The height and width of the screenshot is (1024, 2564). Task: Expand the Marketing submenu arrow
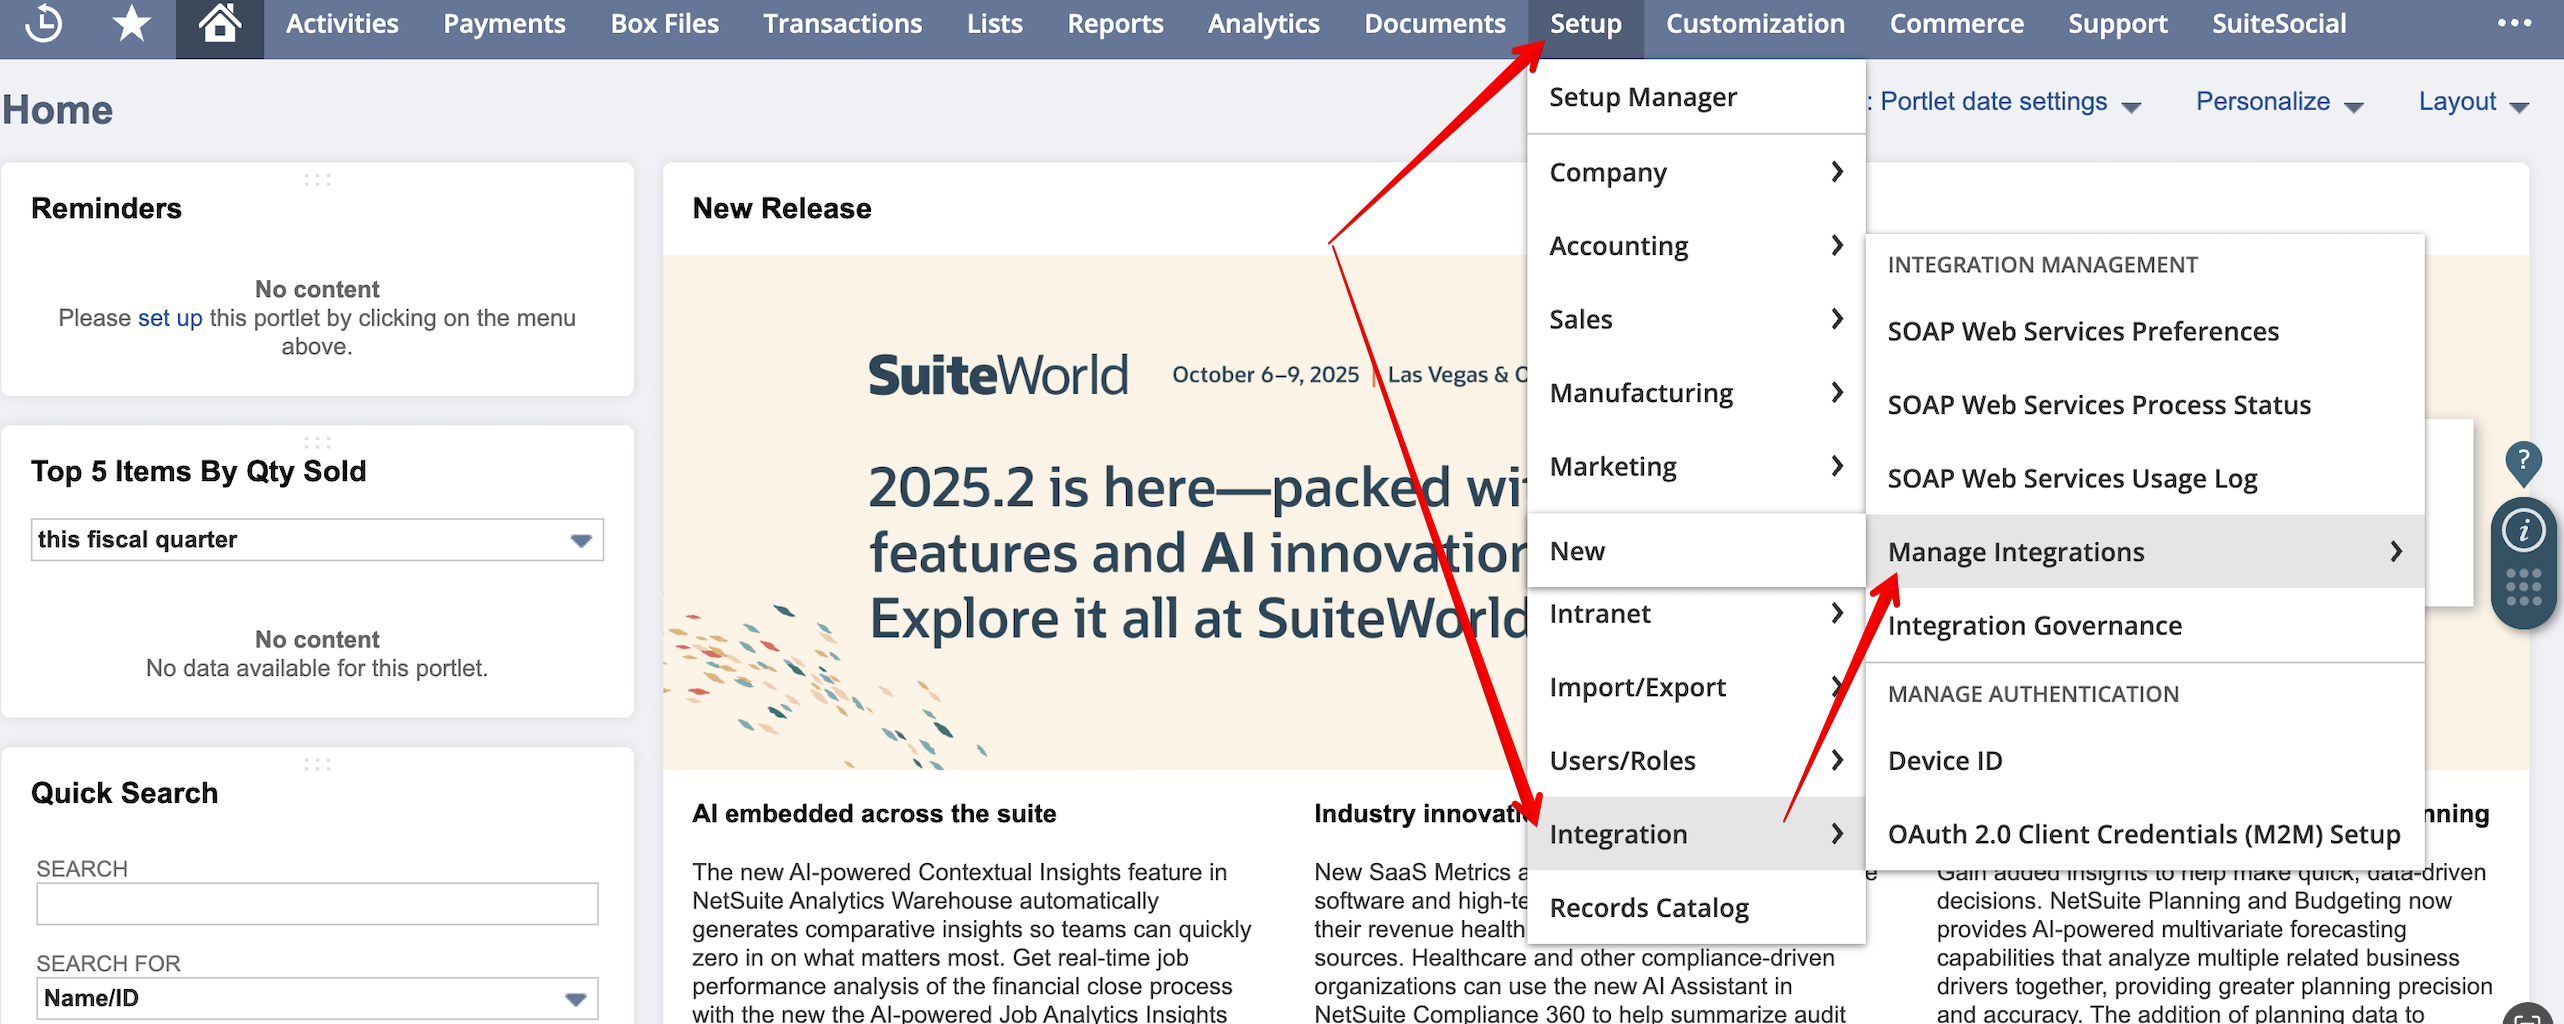pyautogui.click(x=1836, y=466)
